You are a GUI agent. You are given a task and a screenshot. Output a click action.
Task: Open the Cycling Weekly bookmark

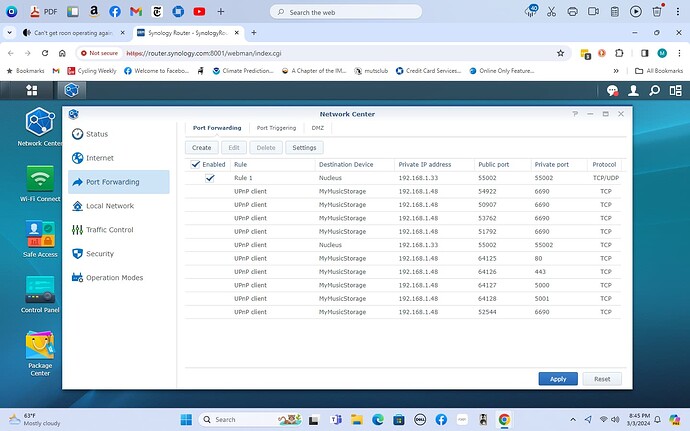92,71
